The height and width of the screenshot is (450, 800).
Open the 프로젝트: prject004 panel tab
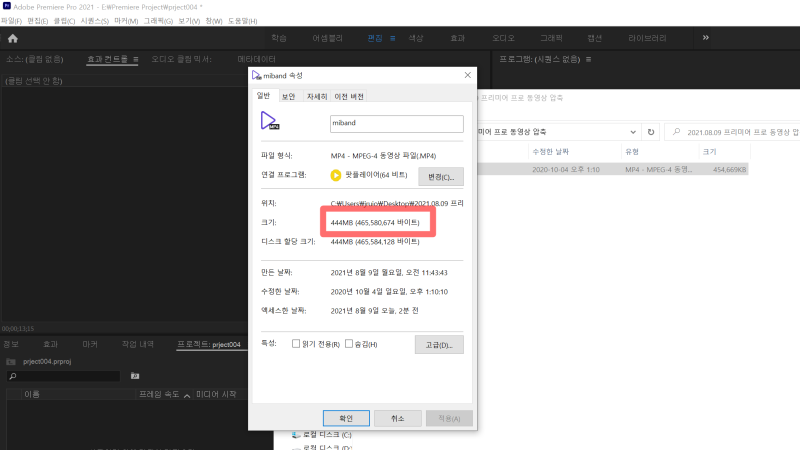pos(209,344)
